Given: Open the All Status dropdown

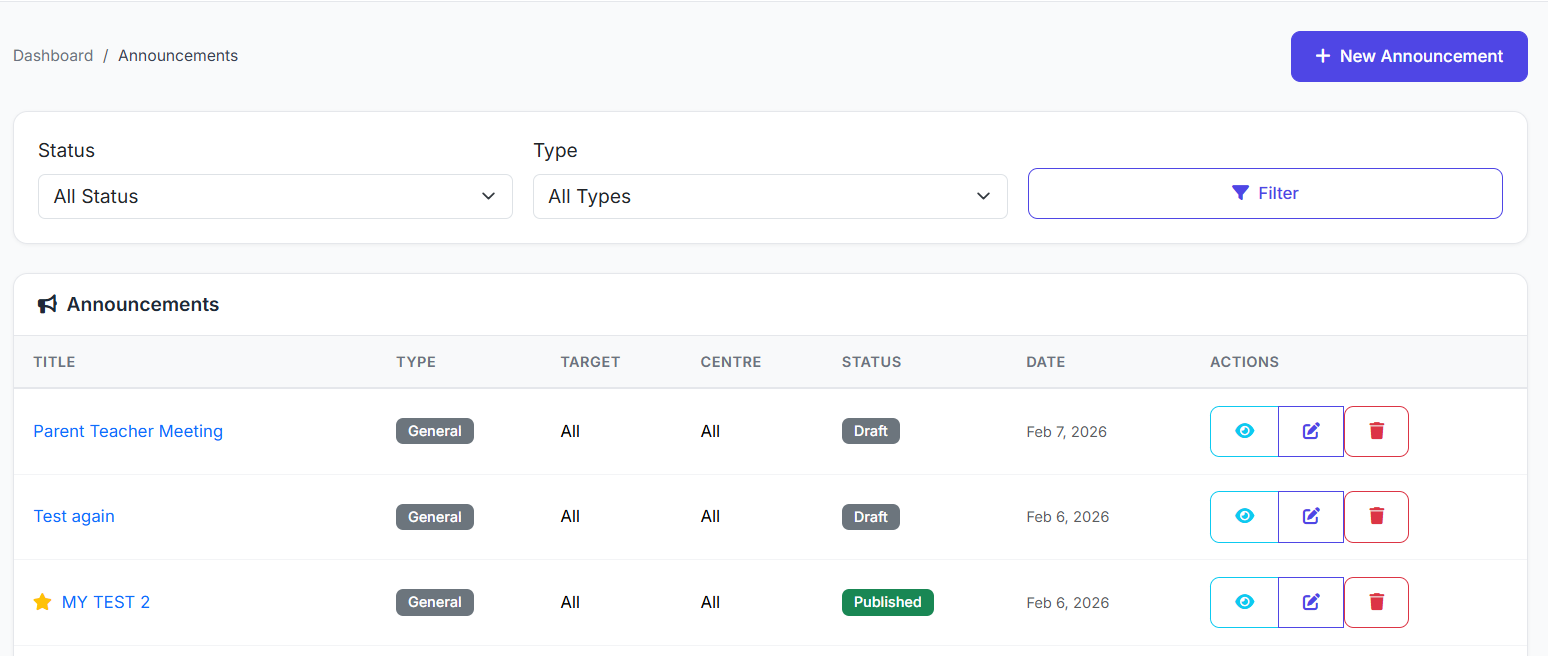Looking at the screenshot, I should pos(275,196).
